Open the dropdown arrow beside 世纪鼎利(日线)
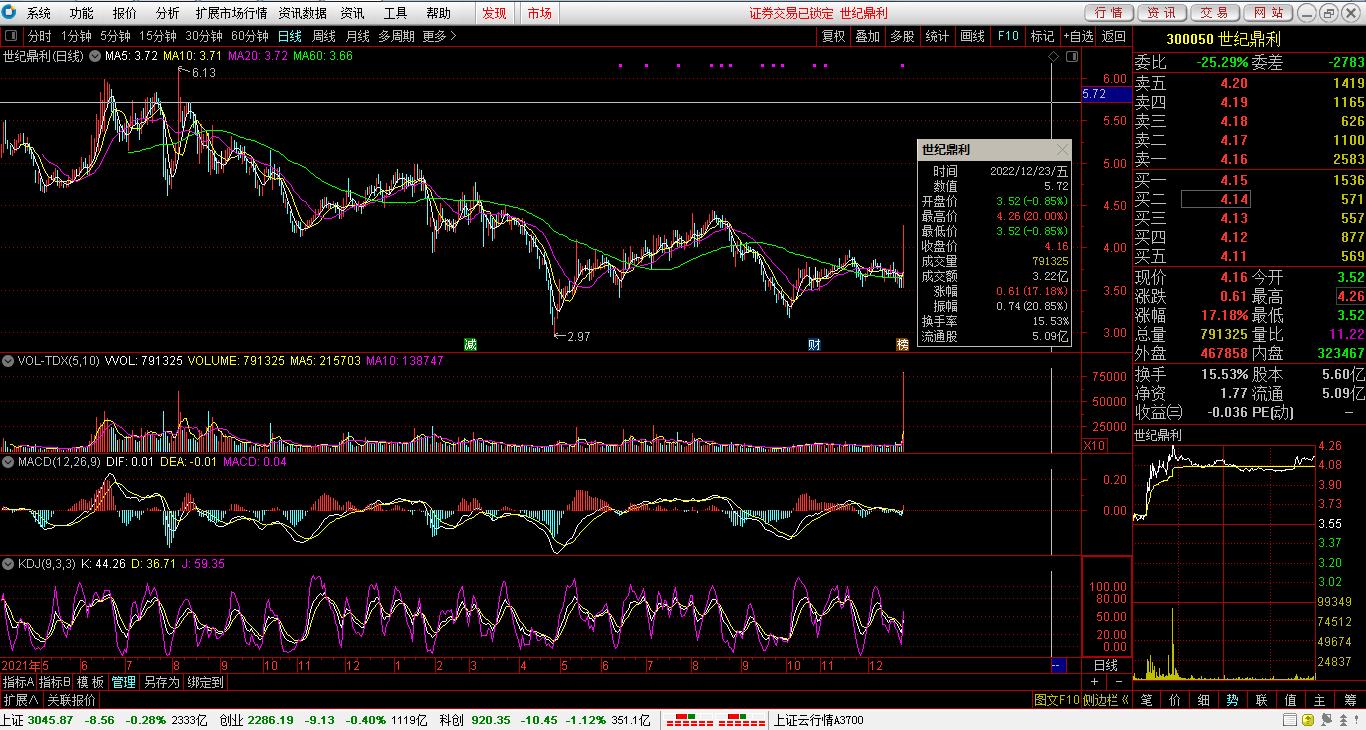The width and height of the screenshot is (1366, 730). tap(94, 57)
